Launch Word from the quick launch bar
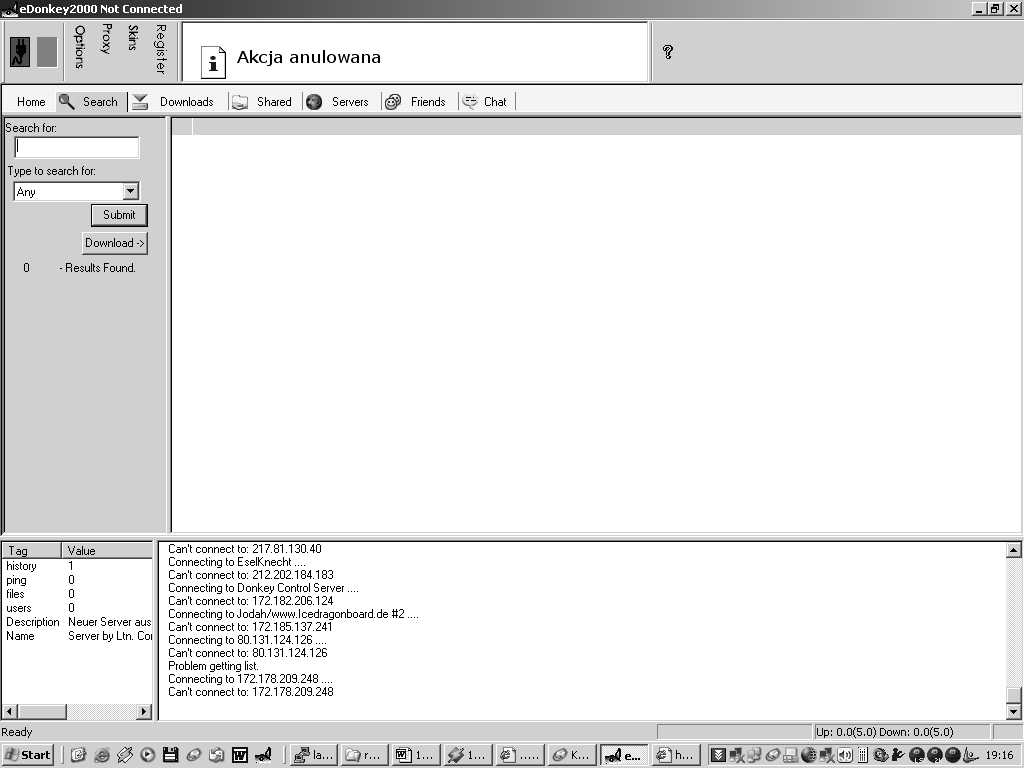The height and width of the screenshot is (768, 1024). click(x=240, y=755)
